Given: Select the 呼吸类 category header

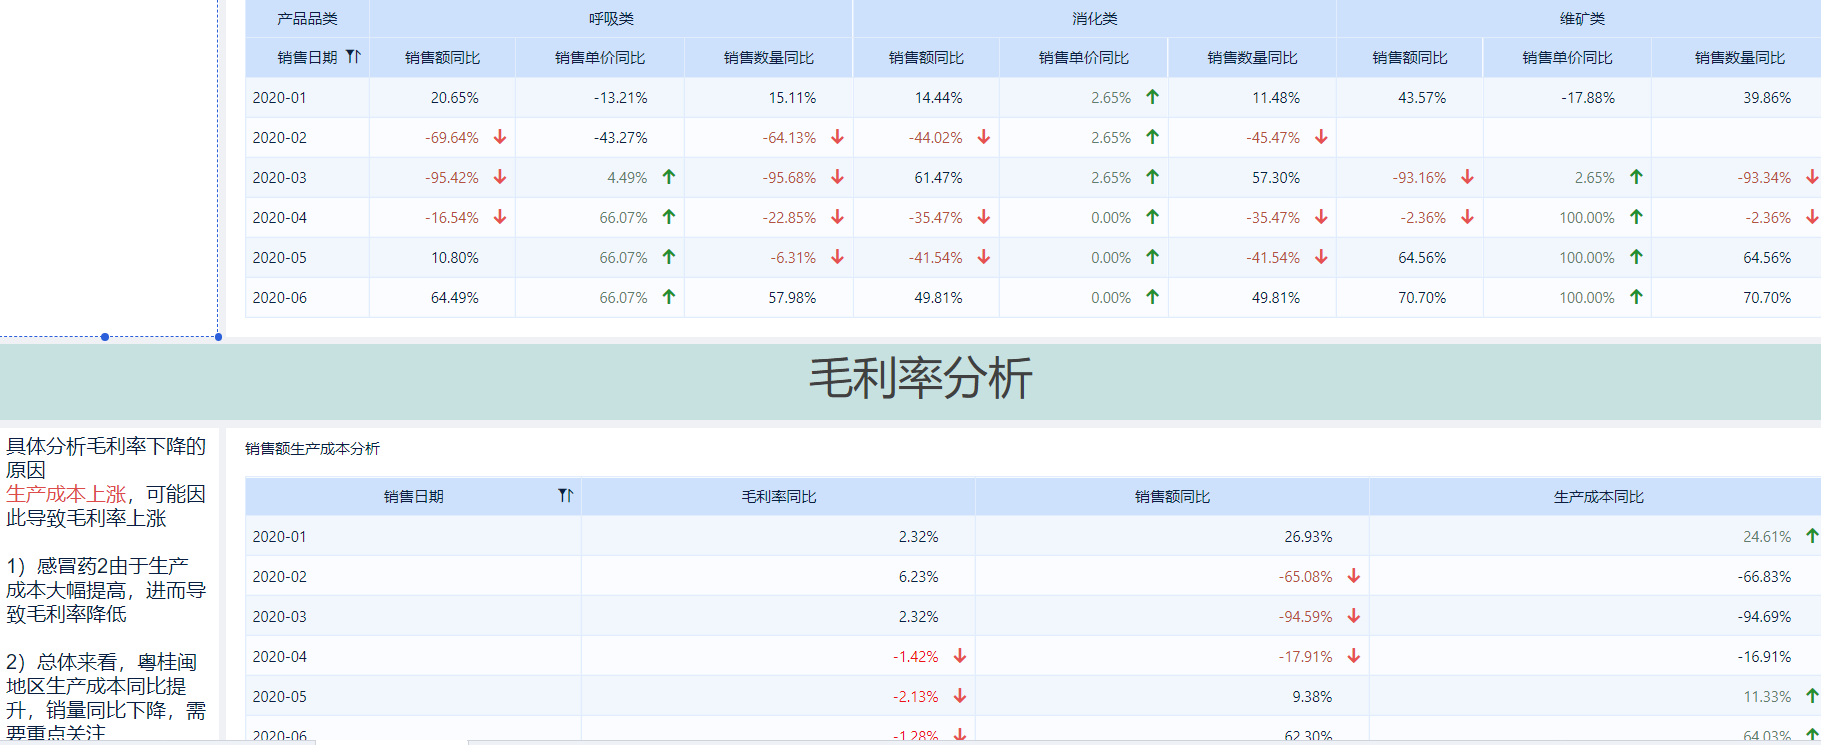Looking at the screenshot, I should click(611, 19).
